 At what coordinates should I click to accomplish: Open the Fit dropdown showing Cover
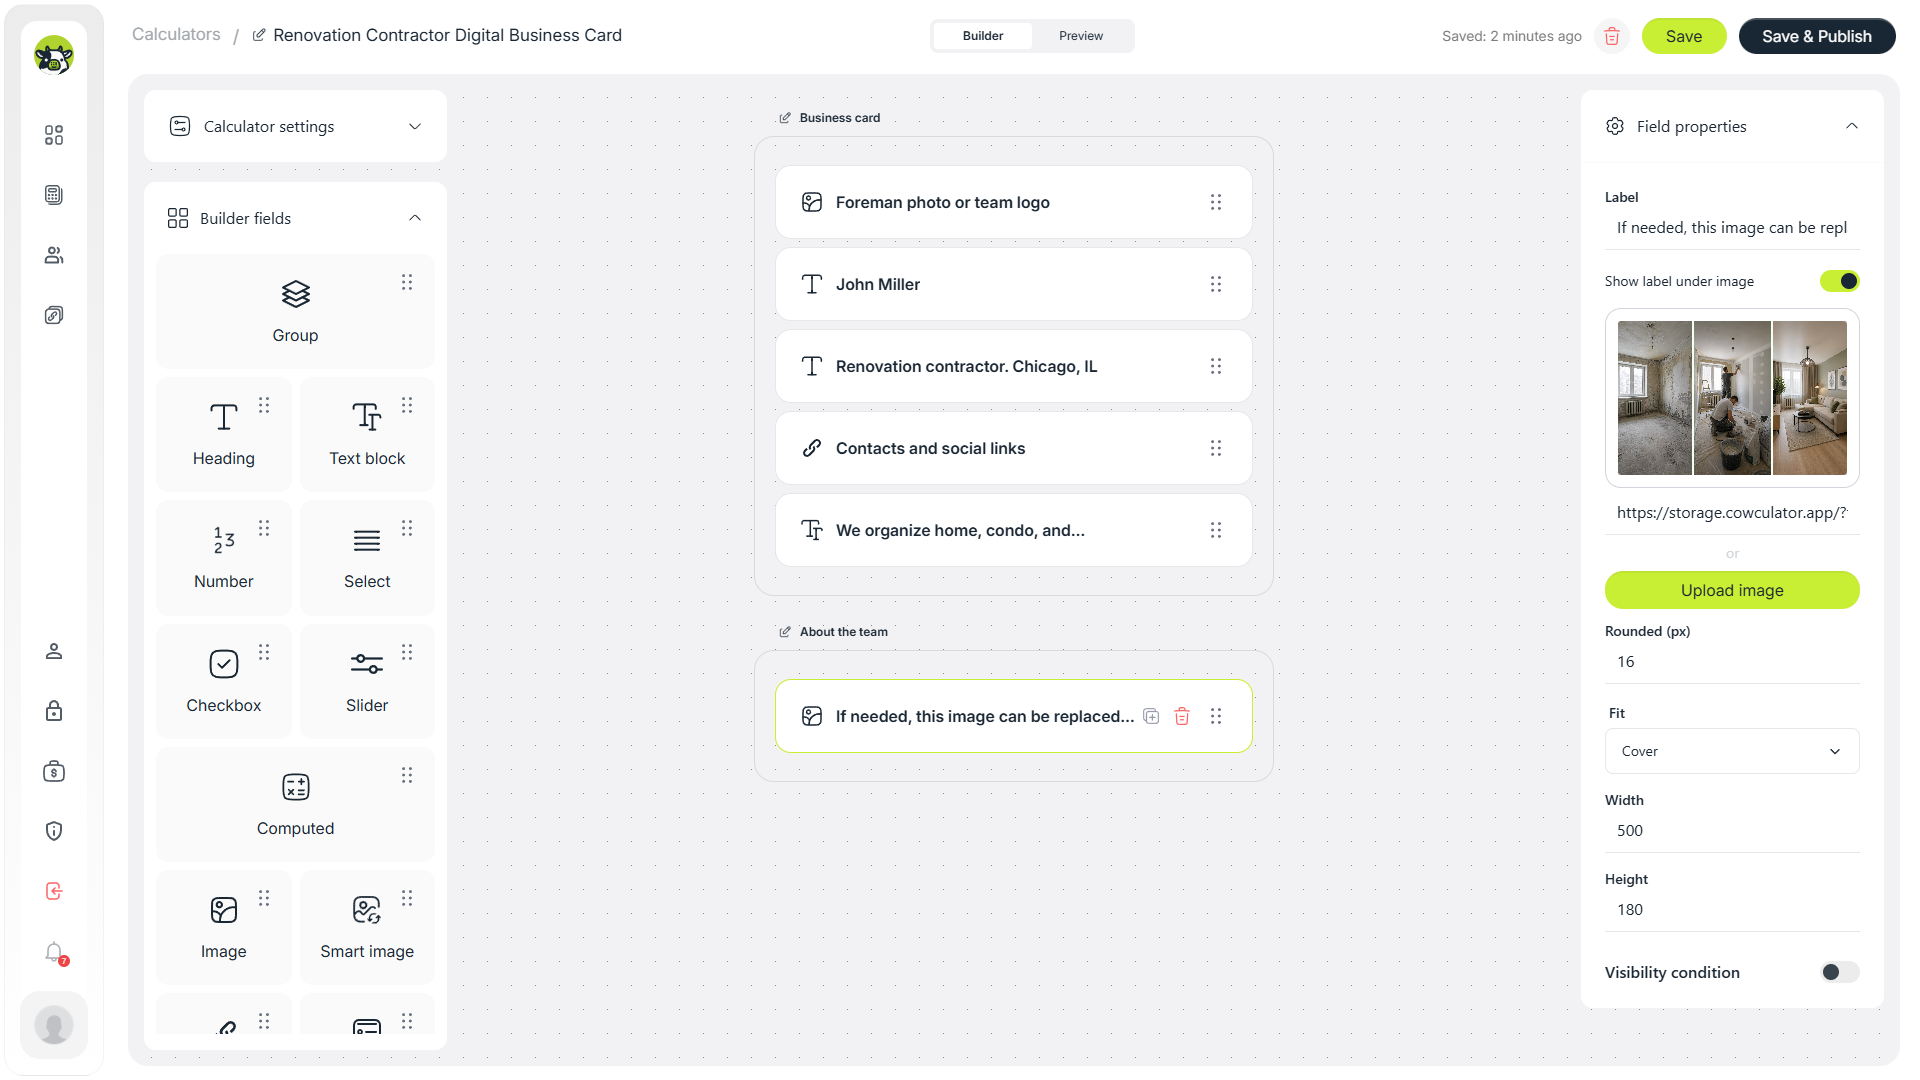(x=1732, y=751)
